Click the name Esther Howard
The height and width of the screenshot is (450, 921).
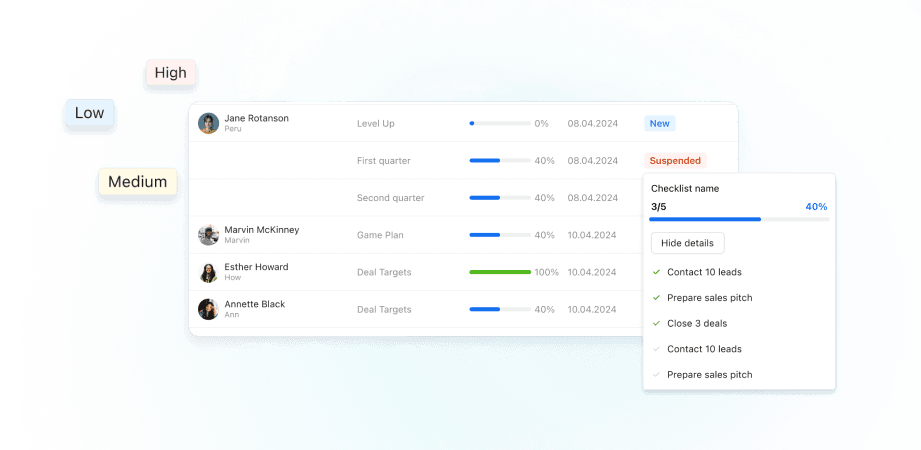click(x=256, y=267)
